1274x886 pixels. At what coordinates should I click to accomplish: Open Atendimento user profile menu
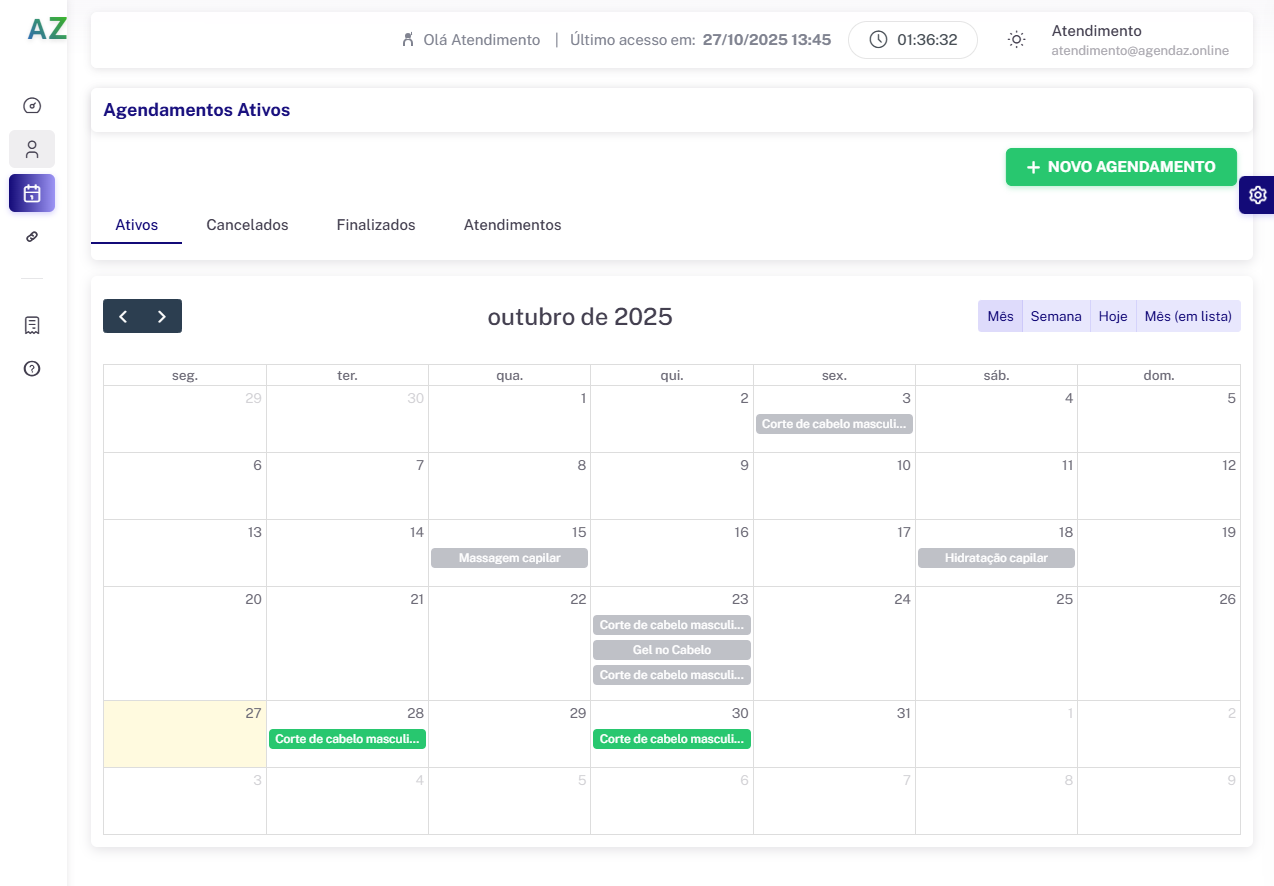1139,40
